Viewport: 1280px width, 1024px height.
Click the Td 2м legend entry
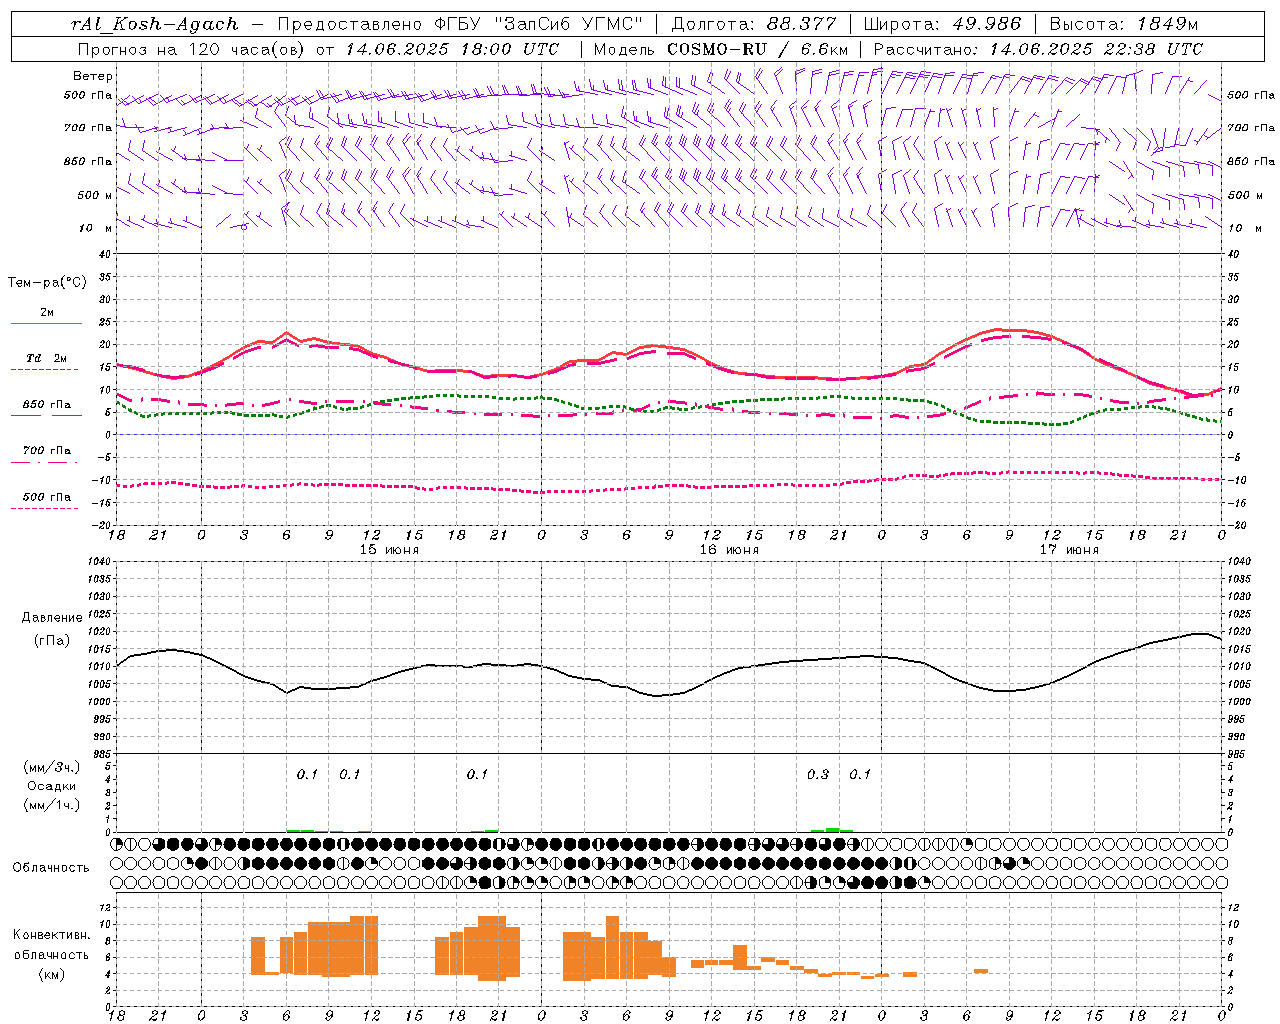coord(47,358)
